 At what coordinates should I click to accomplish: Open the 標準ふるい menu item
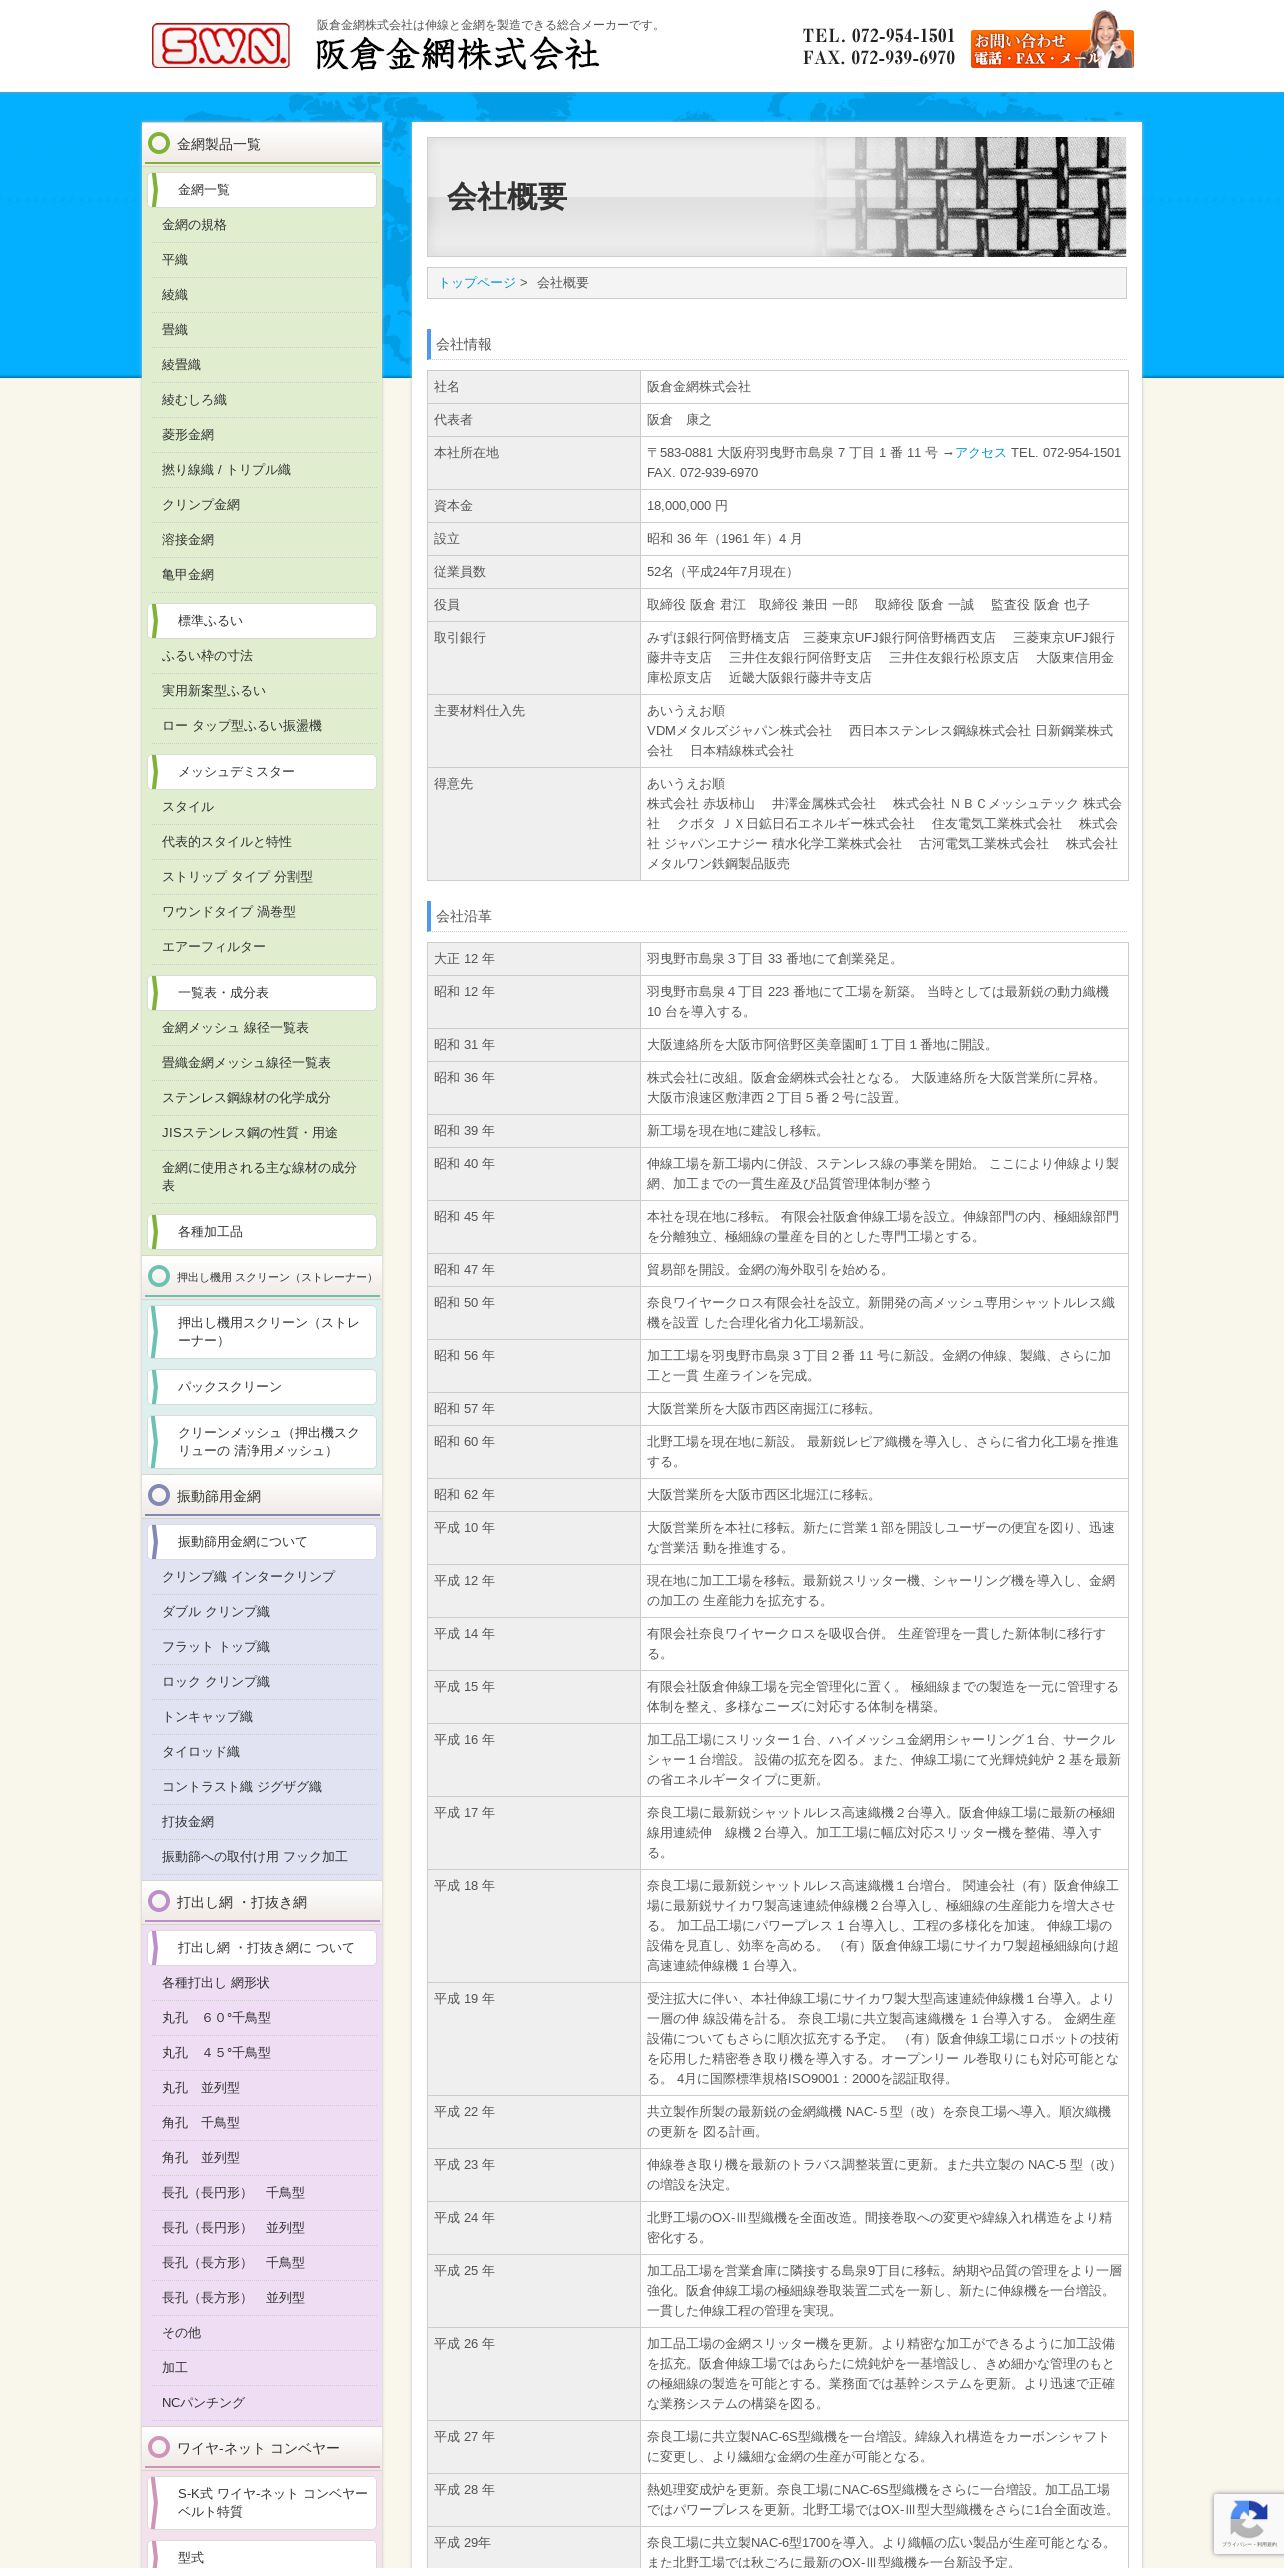point(264,621)
